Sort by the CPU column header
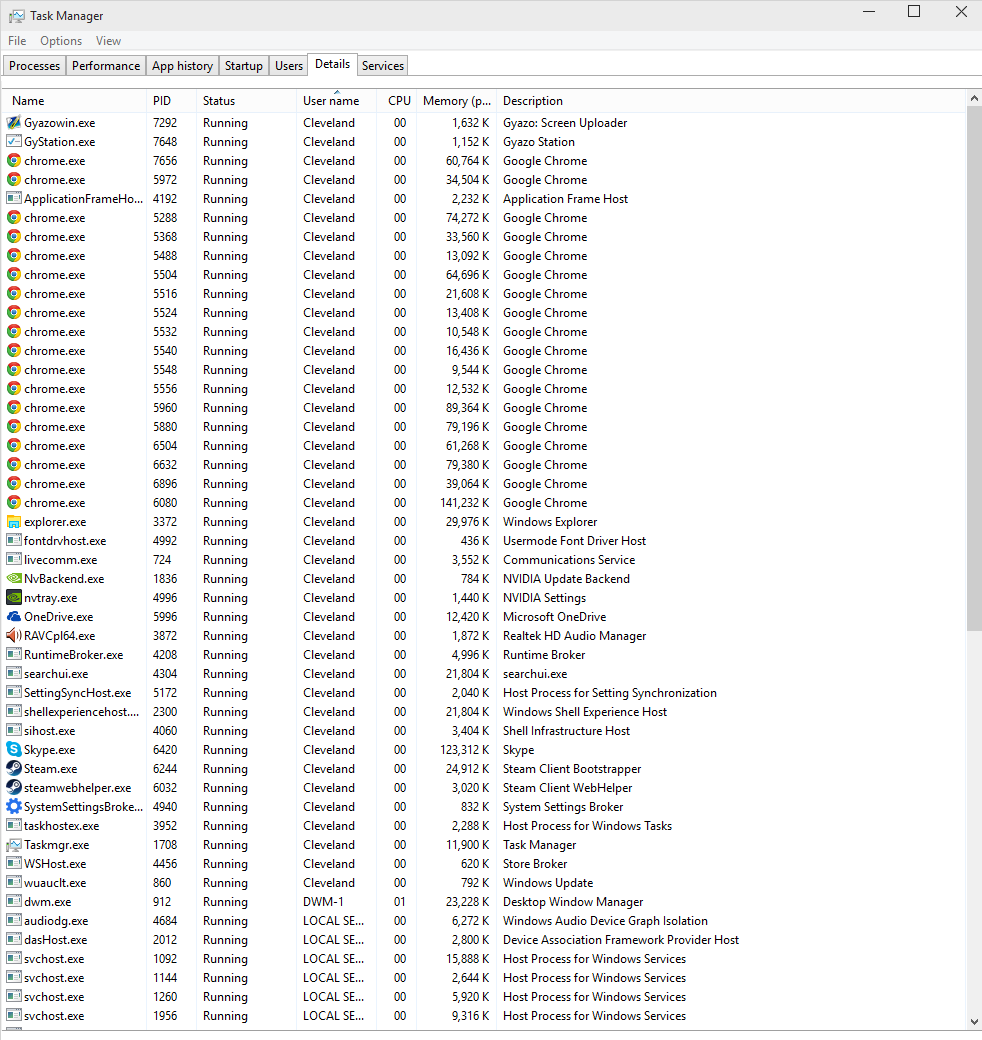 (397, 101)
